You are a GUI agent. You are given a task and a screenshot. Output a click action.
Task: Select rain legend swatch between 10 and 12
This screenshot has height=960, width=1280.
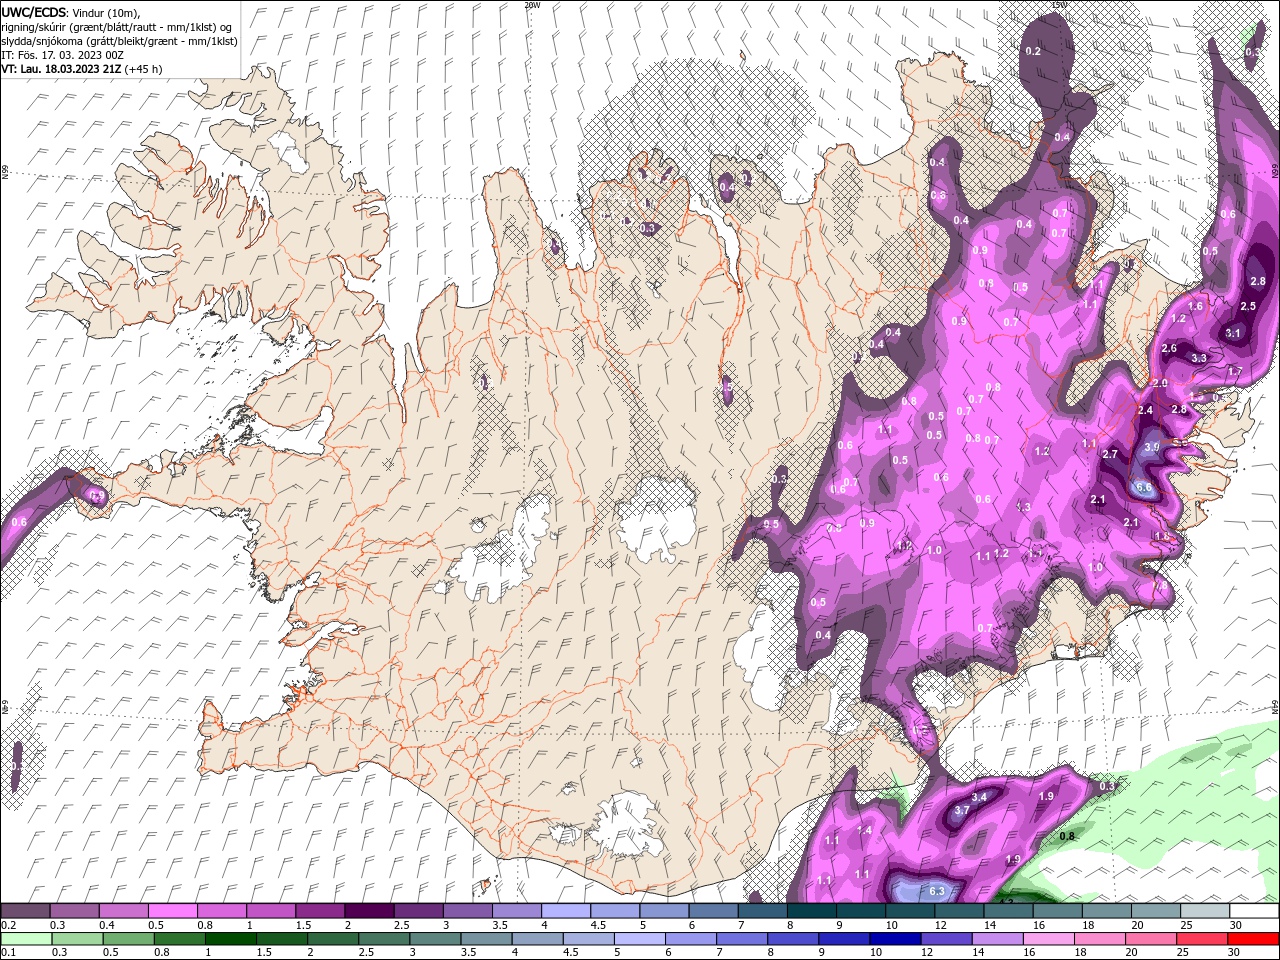click(x=894, y=938)
